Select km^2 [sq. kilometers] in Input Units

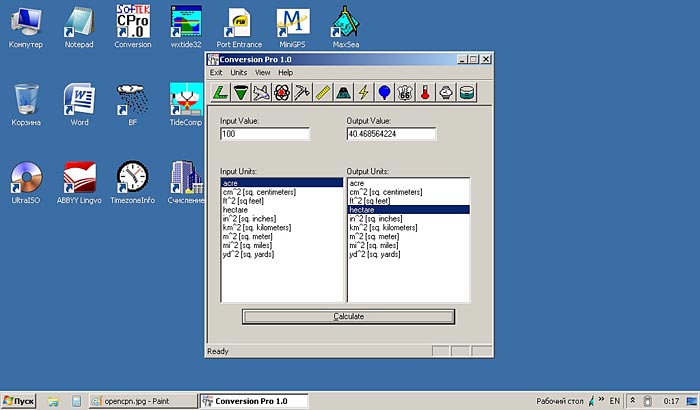[x=282, y=228]
